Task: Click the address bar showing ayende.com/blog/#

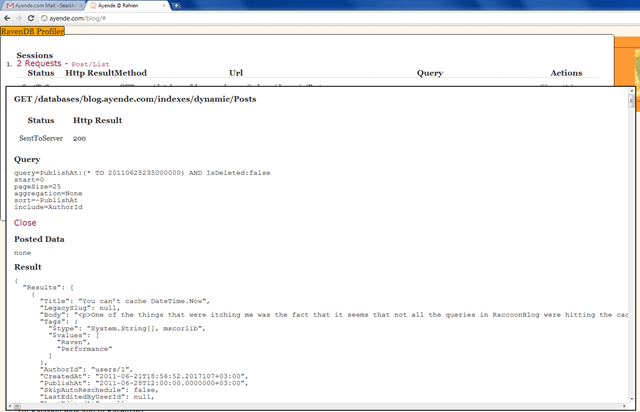Action: coord(339,18)
